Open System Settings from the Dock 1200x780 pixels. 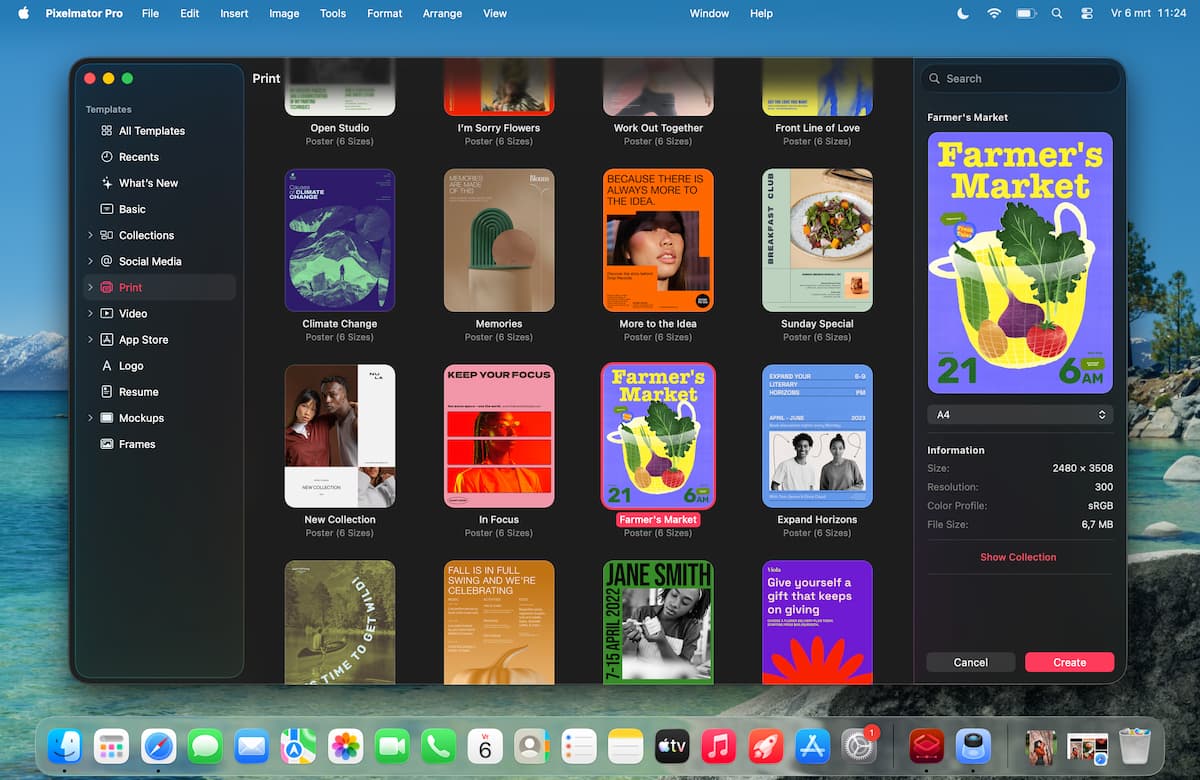[859, 746]
